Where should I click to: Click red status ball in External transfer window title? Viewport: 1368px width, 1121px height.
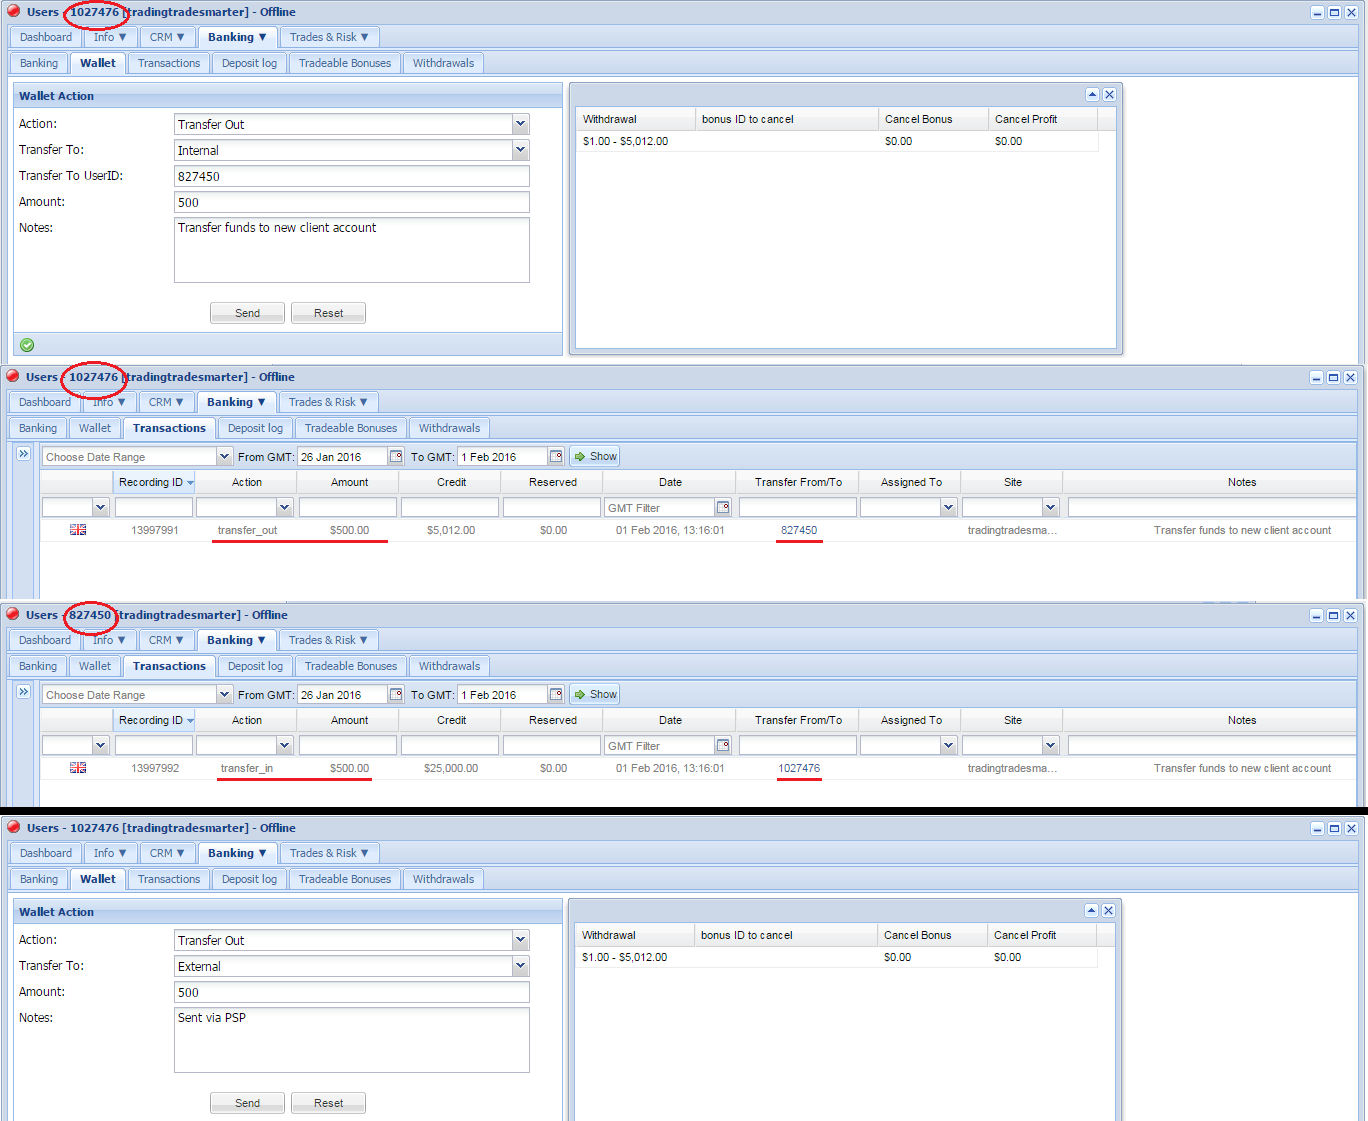pos(13,827)
